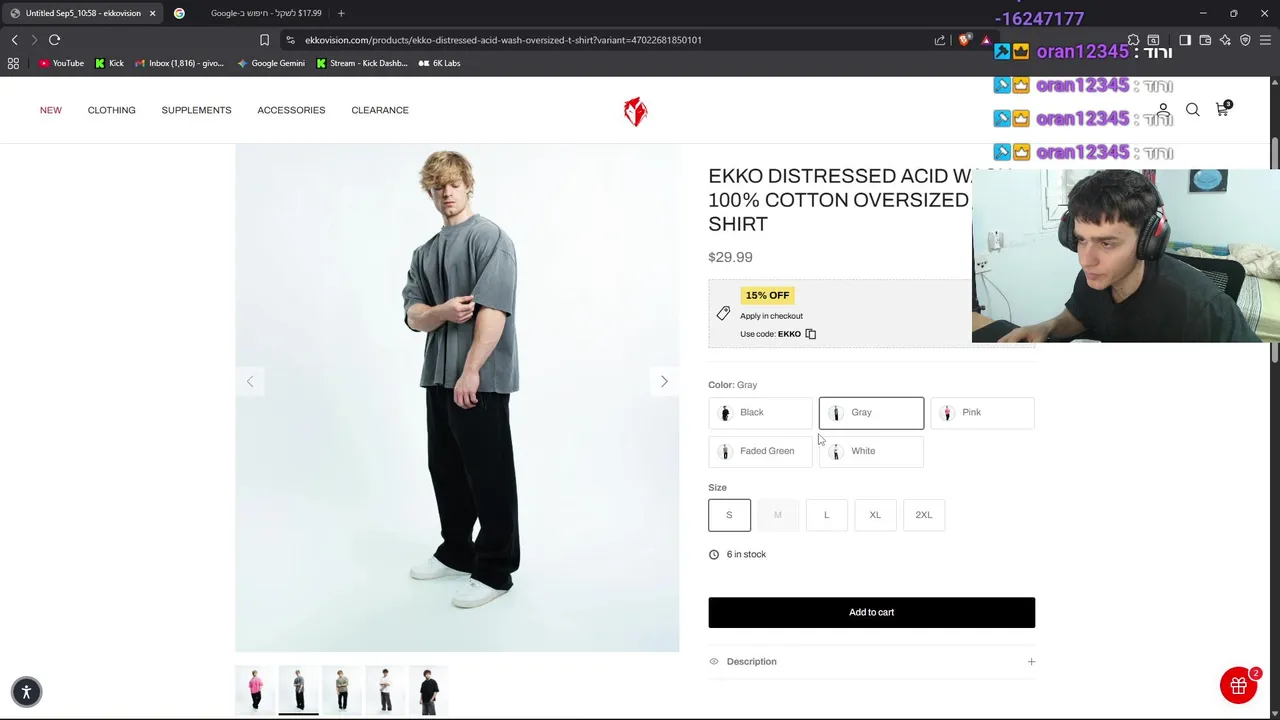Choose size S

(729, 515)
